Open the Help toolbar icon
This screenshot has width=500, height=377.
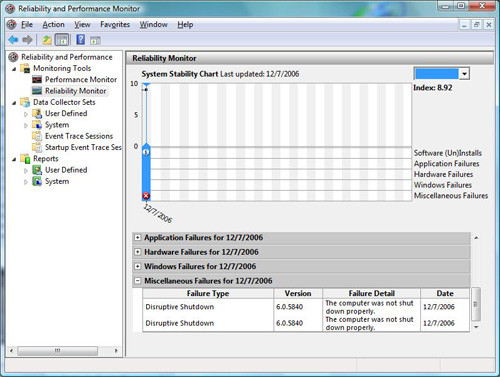80,40
